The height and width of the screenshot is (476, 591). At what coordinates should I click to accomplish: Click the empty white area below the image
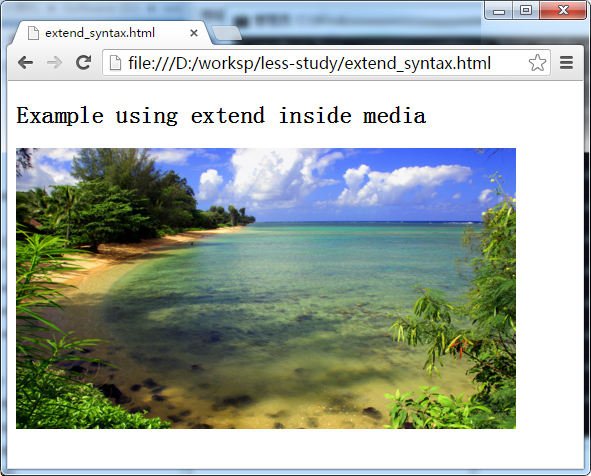(295, 448)
